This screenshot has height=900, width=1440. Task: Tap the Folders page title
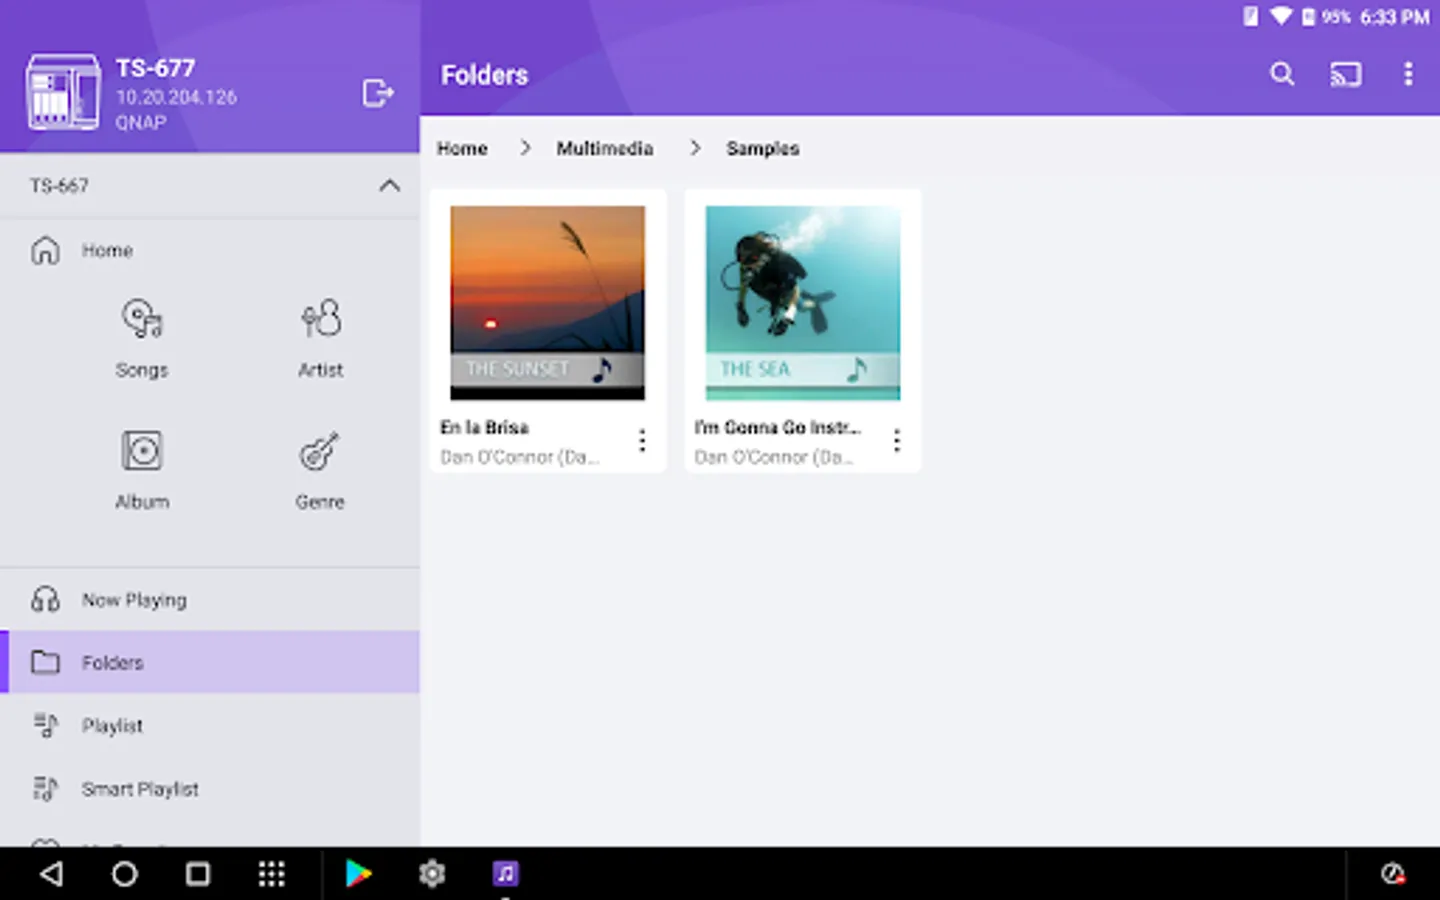click(x=485, y=75)
